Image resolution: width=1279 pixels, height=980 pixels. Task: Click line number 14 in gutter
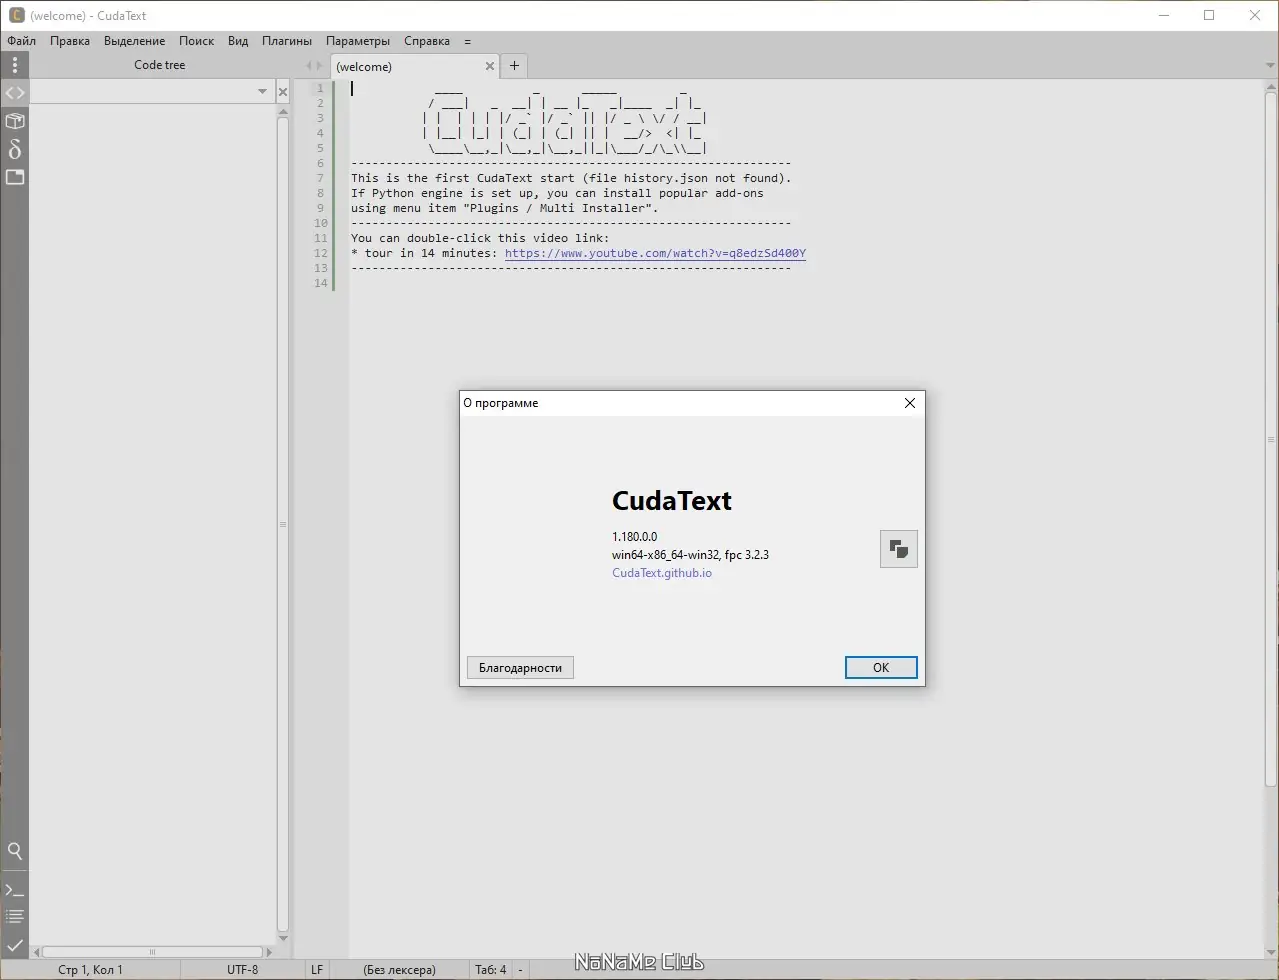coord(320,283)
